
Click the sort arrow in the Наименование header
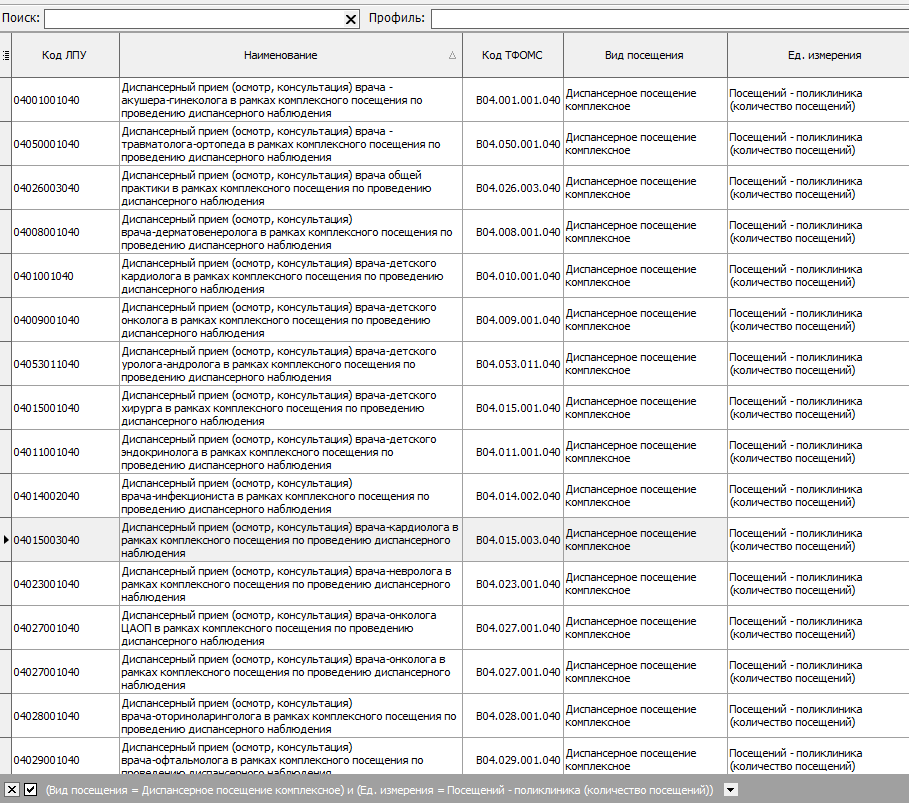click(x=452, y=56)
